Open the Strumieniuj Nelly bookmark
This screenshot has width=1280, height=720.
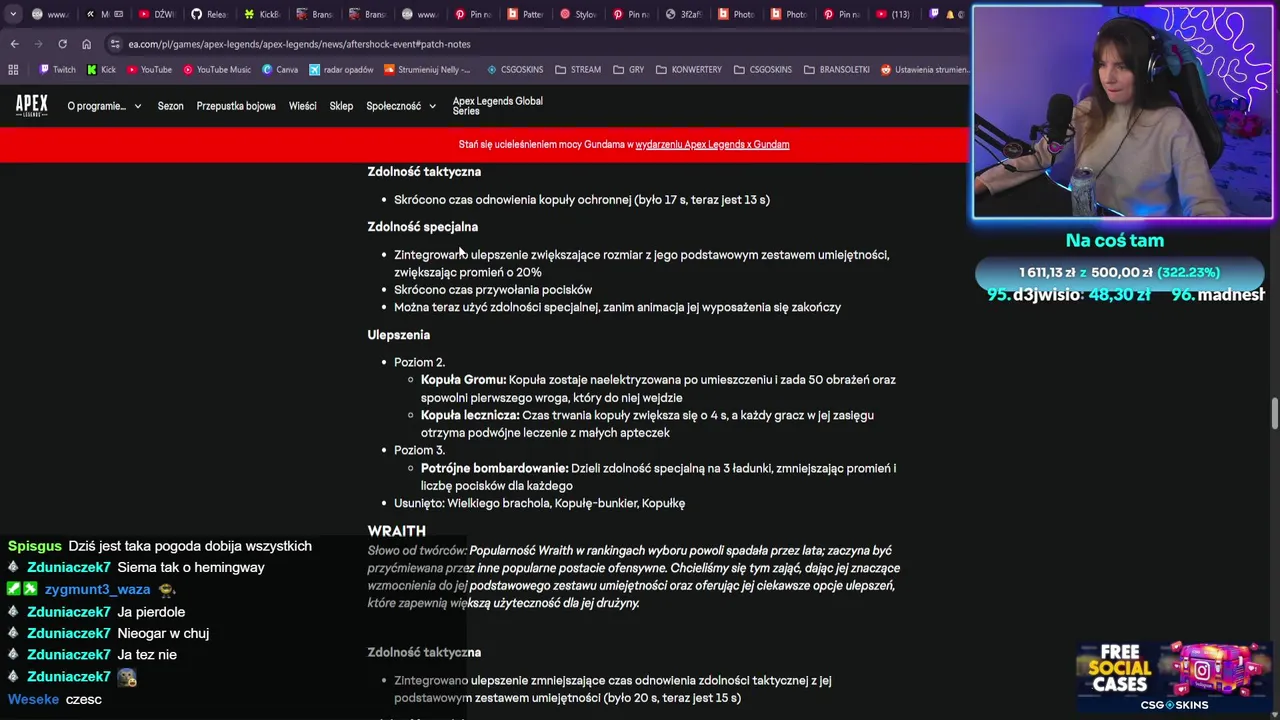427,70
